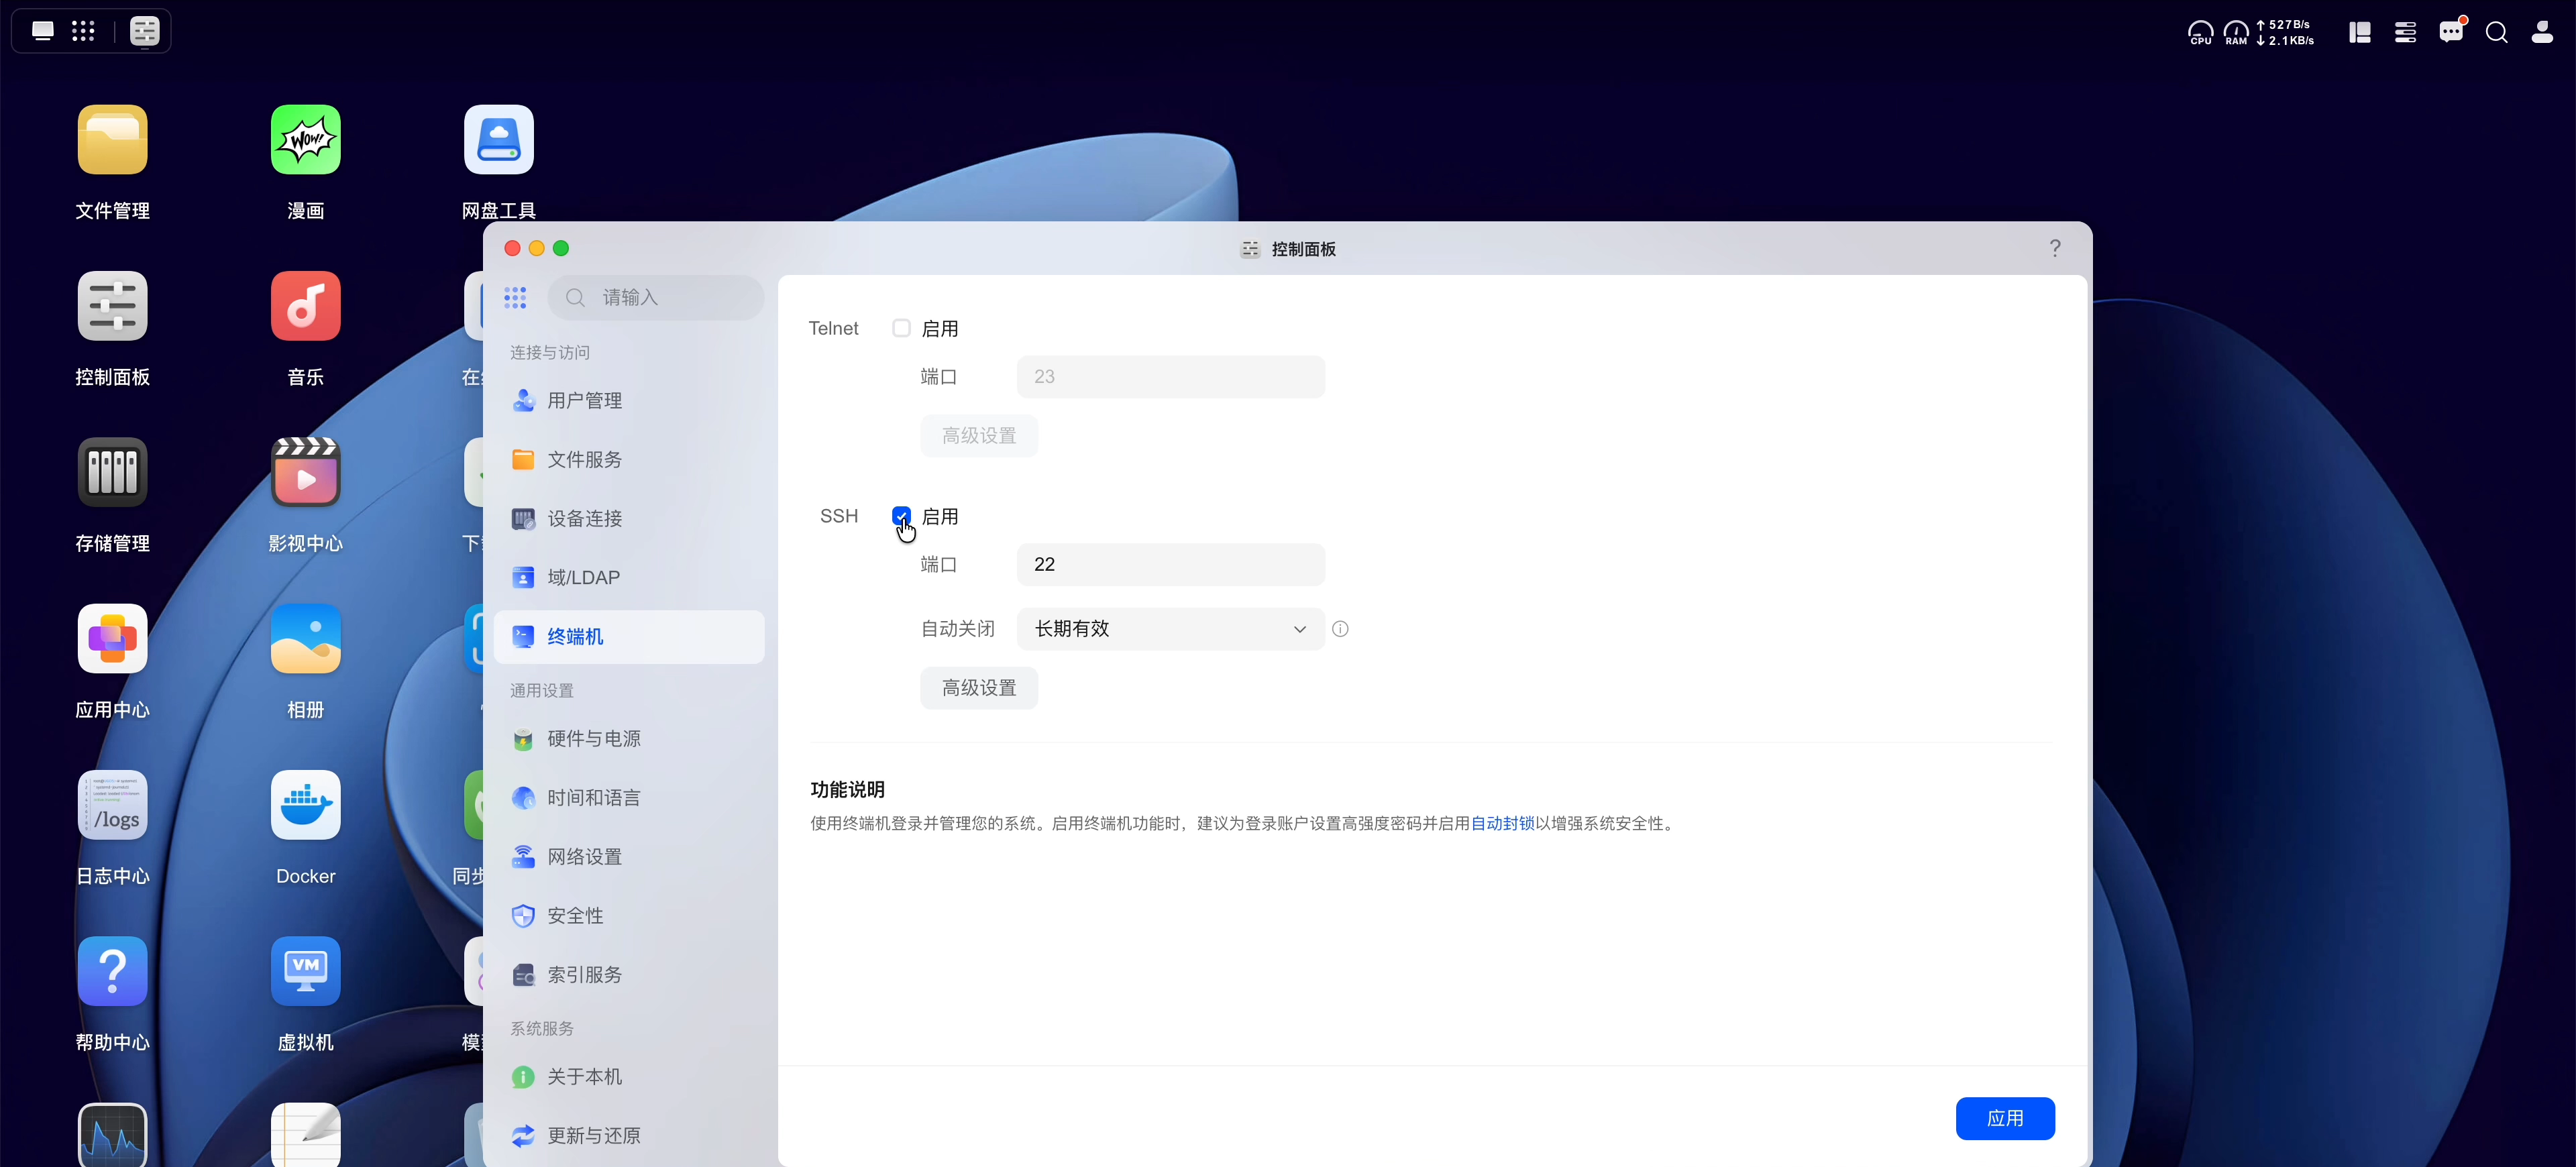Open 网盘工具 on the desktop
This screenshot has width=2576, height=1167.
point(498,140)
